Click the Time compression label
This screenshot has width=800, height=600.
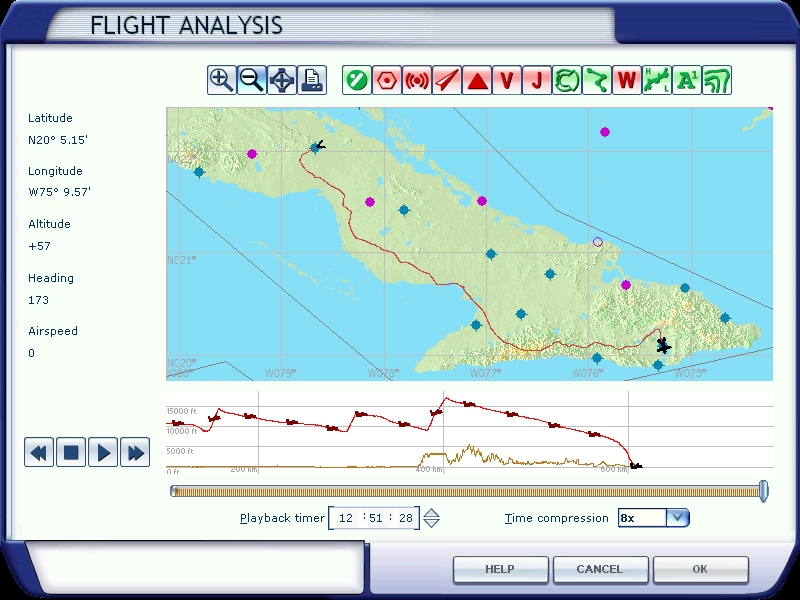(557, 518)
